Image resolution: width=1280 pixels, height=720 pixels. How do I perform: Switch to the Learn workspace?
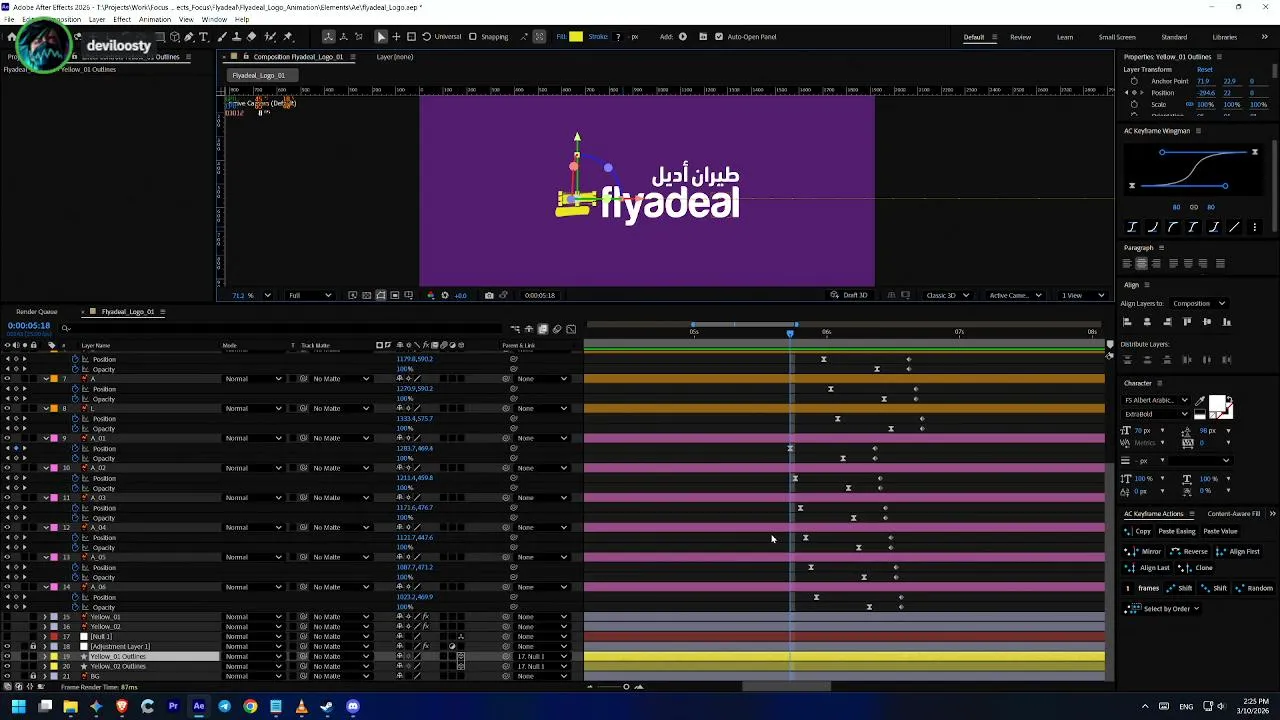[x=1065, y=37]
